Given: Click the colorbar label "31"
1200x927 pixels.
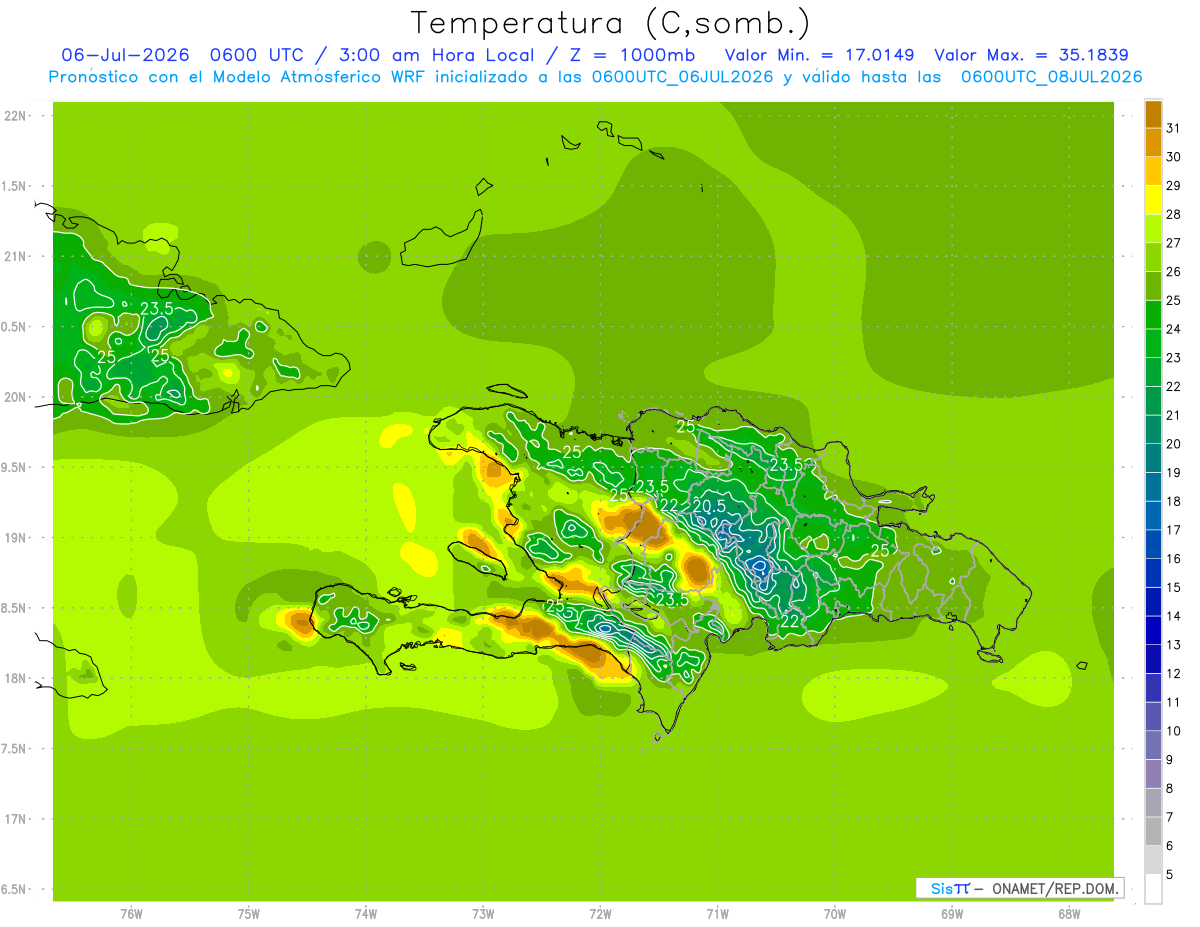Looking at the screenshot, I should point(1173,128).
